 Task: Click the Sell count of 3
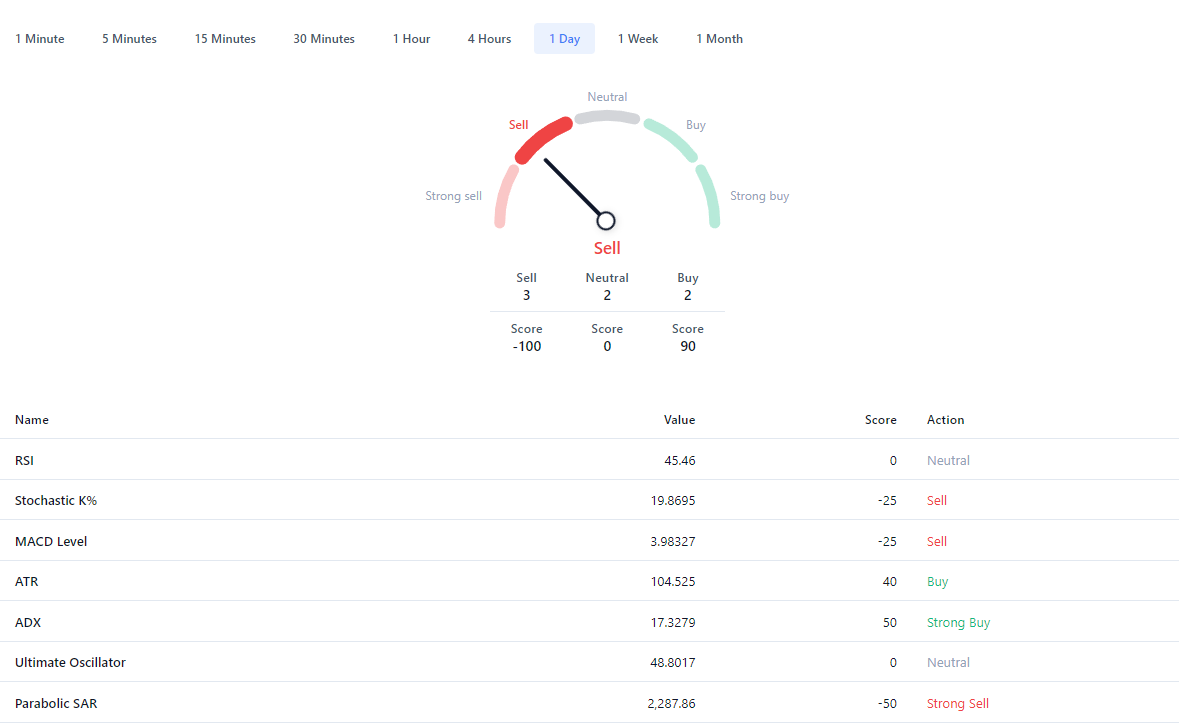[526, 295]
